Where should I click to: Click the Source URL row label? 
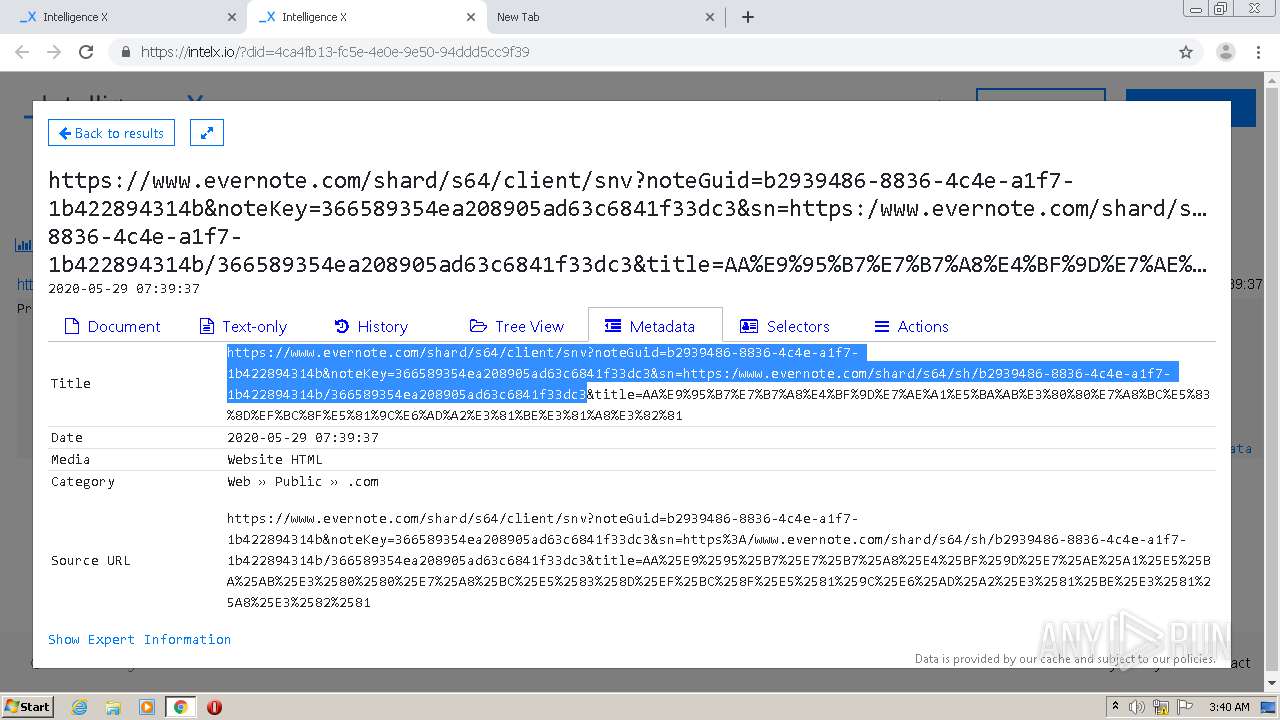[91, 561]
